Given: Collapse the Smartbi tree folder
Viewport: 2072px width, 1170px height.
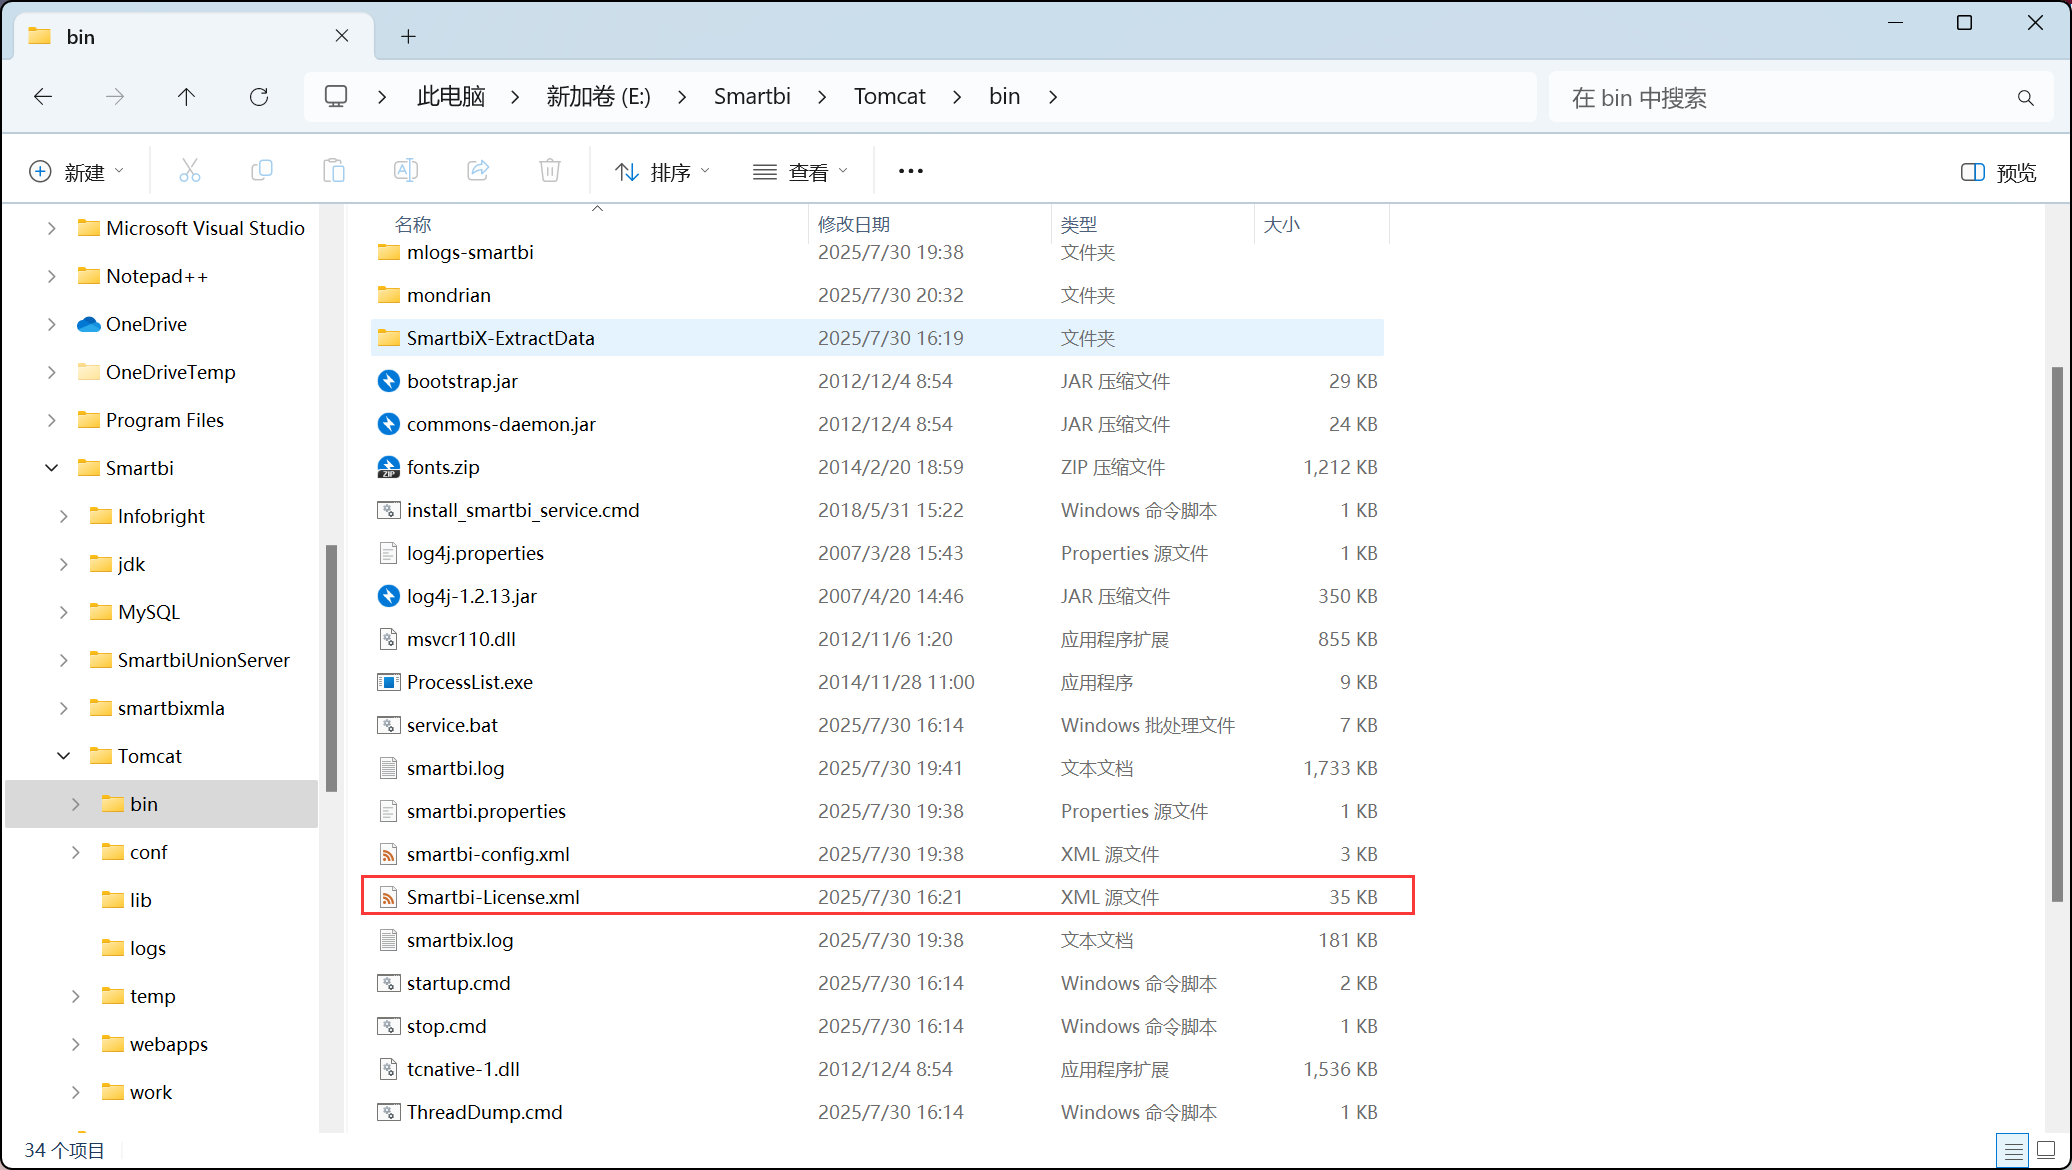Looking at the screenshot, I should (x=52, y=468).
